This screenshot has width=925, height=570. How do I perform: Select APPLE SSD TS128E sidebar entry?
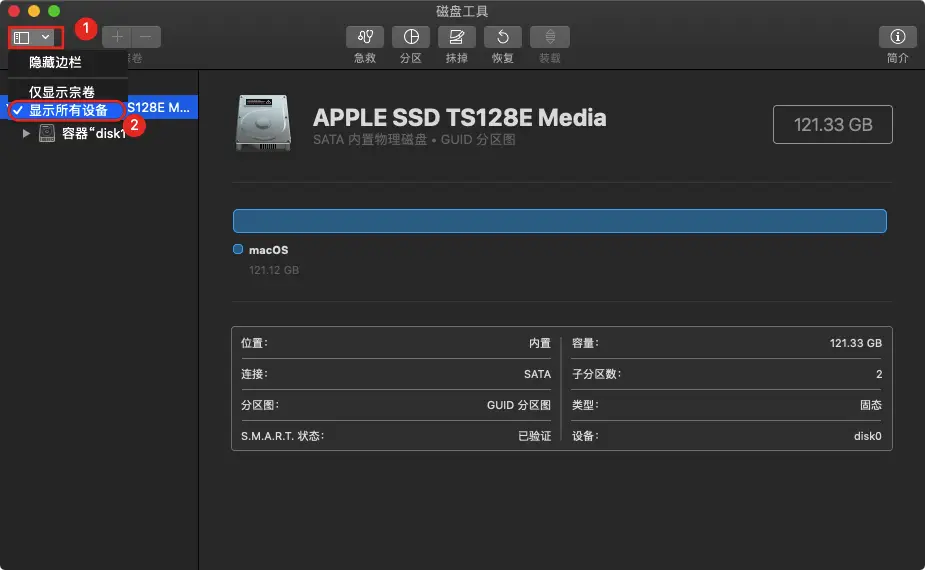coord(160,108)
